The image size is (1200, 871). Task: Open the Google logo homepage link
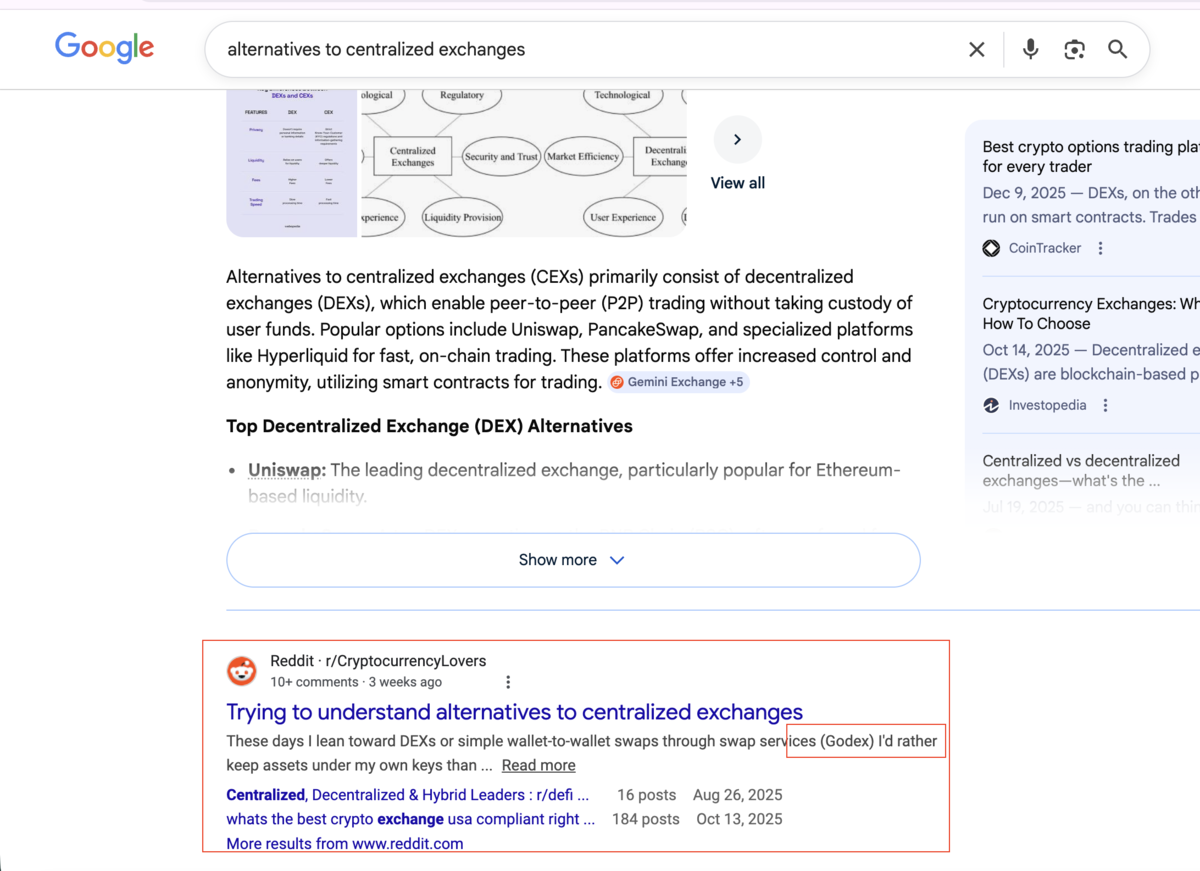(x=104, y=47)
